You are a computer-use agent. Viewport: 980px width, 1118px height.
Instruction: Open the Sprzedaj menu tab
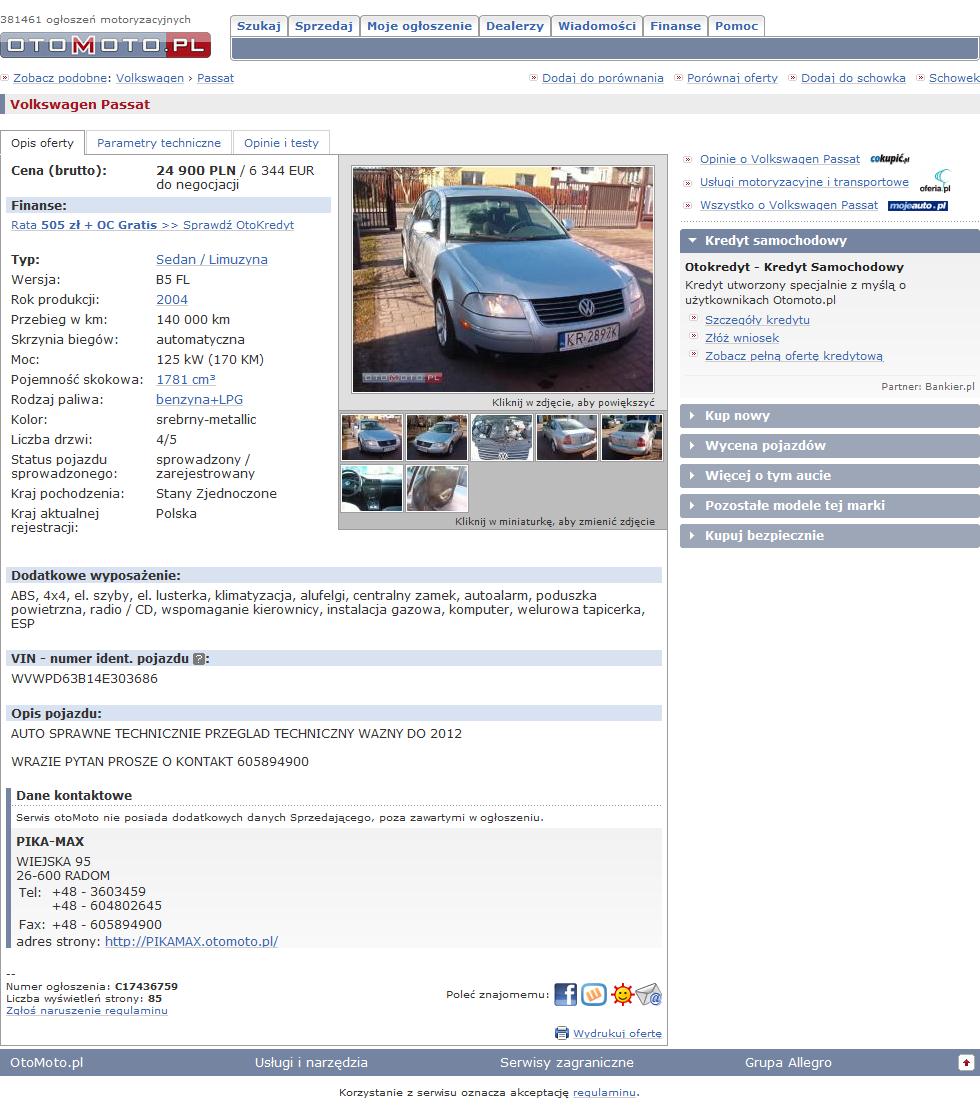(x=324, y=26)
